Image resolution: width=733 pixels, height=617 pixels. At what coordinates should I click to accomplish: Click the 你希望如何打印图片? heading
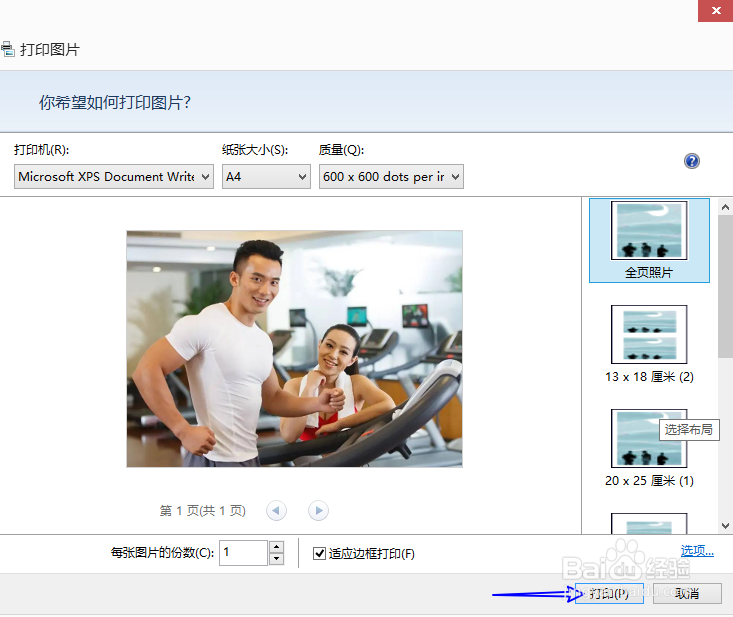tap(115, 102)
